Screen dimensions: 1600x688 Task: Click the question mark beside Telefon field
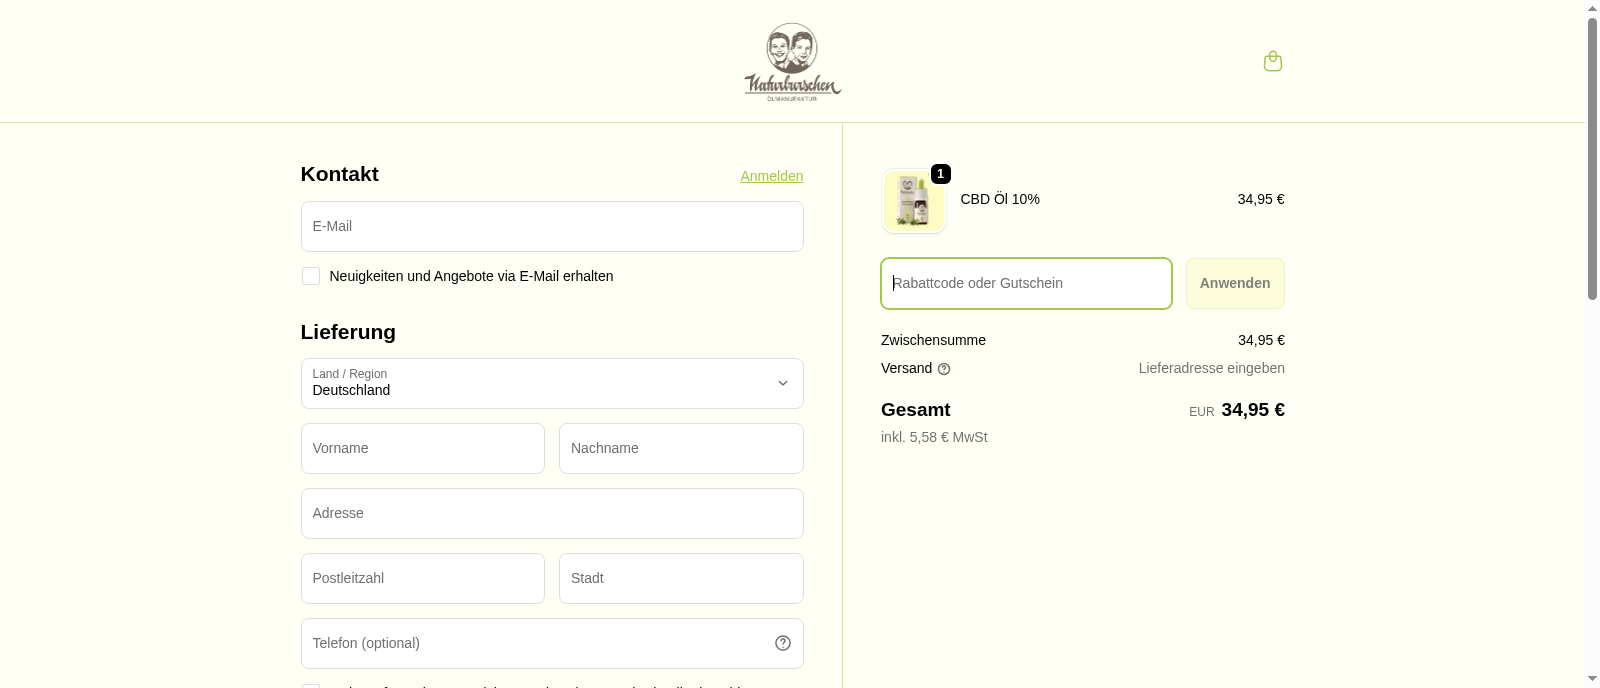tap(782, 643)
